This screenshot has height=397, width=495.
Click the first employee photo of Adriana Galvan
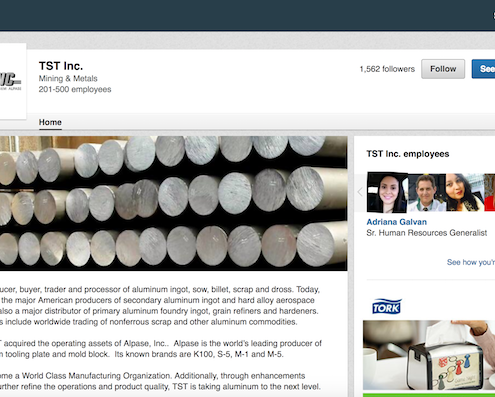point(387,193)
